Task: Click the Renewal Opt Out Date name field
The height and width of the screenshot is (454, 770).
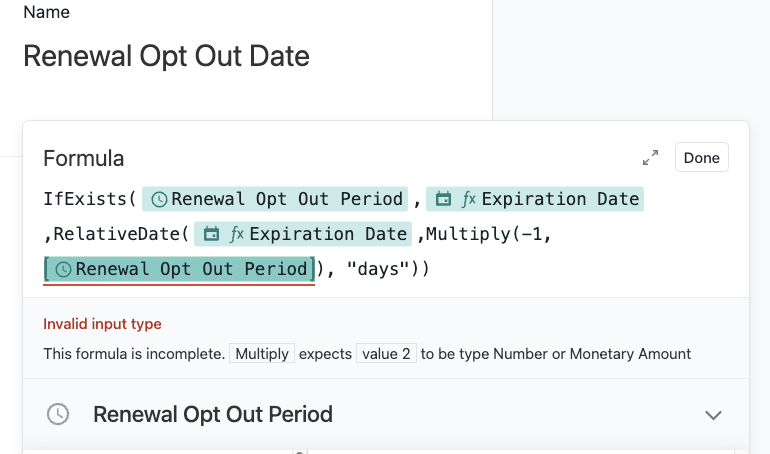Action: (x=166, y=56)
